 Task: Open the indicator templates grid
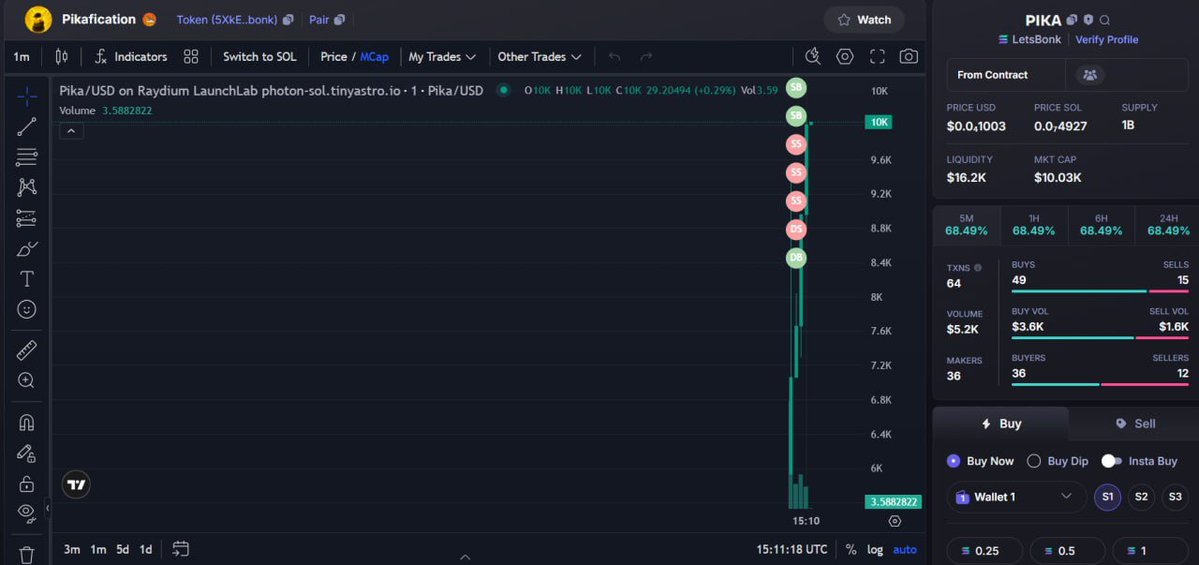coord(191,57)
